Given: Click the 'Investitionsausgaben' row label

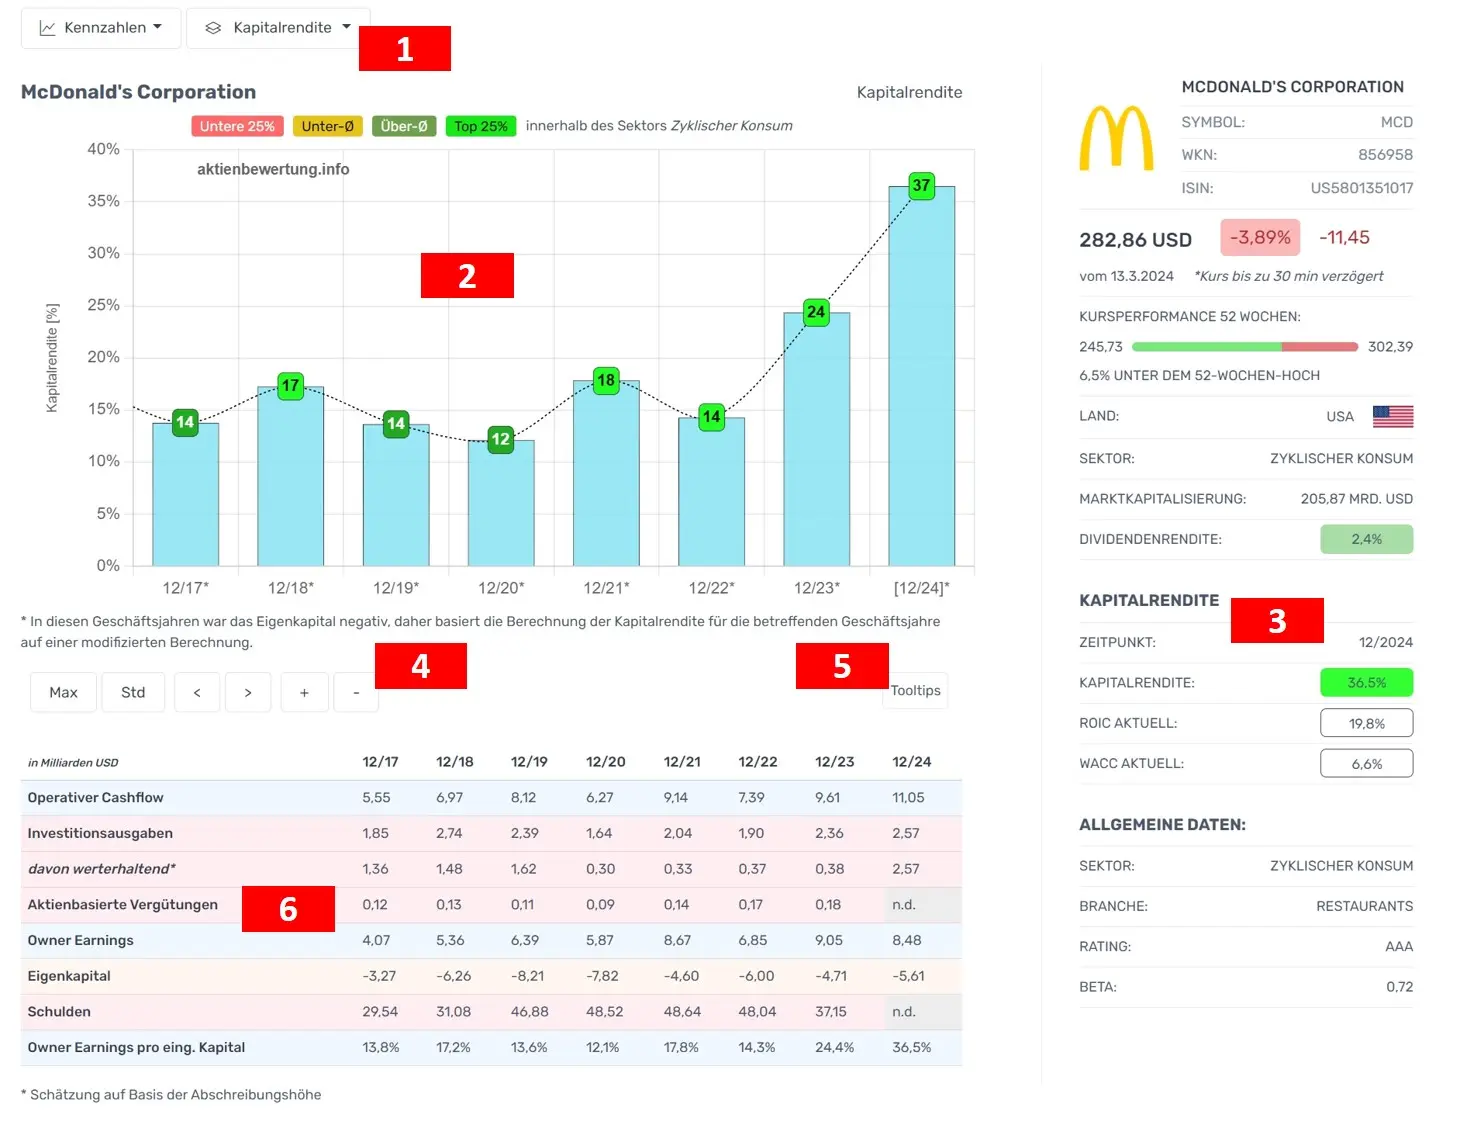Looking at the screenshot, I should [100, 833].
